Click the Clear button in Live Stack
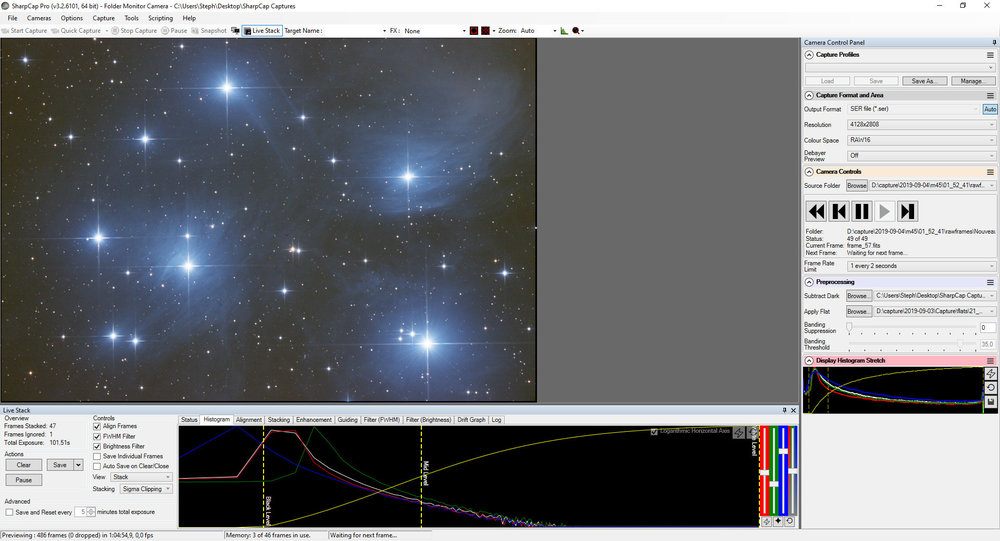 [24, 465]
